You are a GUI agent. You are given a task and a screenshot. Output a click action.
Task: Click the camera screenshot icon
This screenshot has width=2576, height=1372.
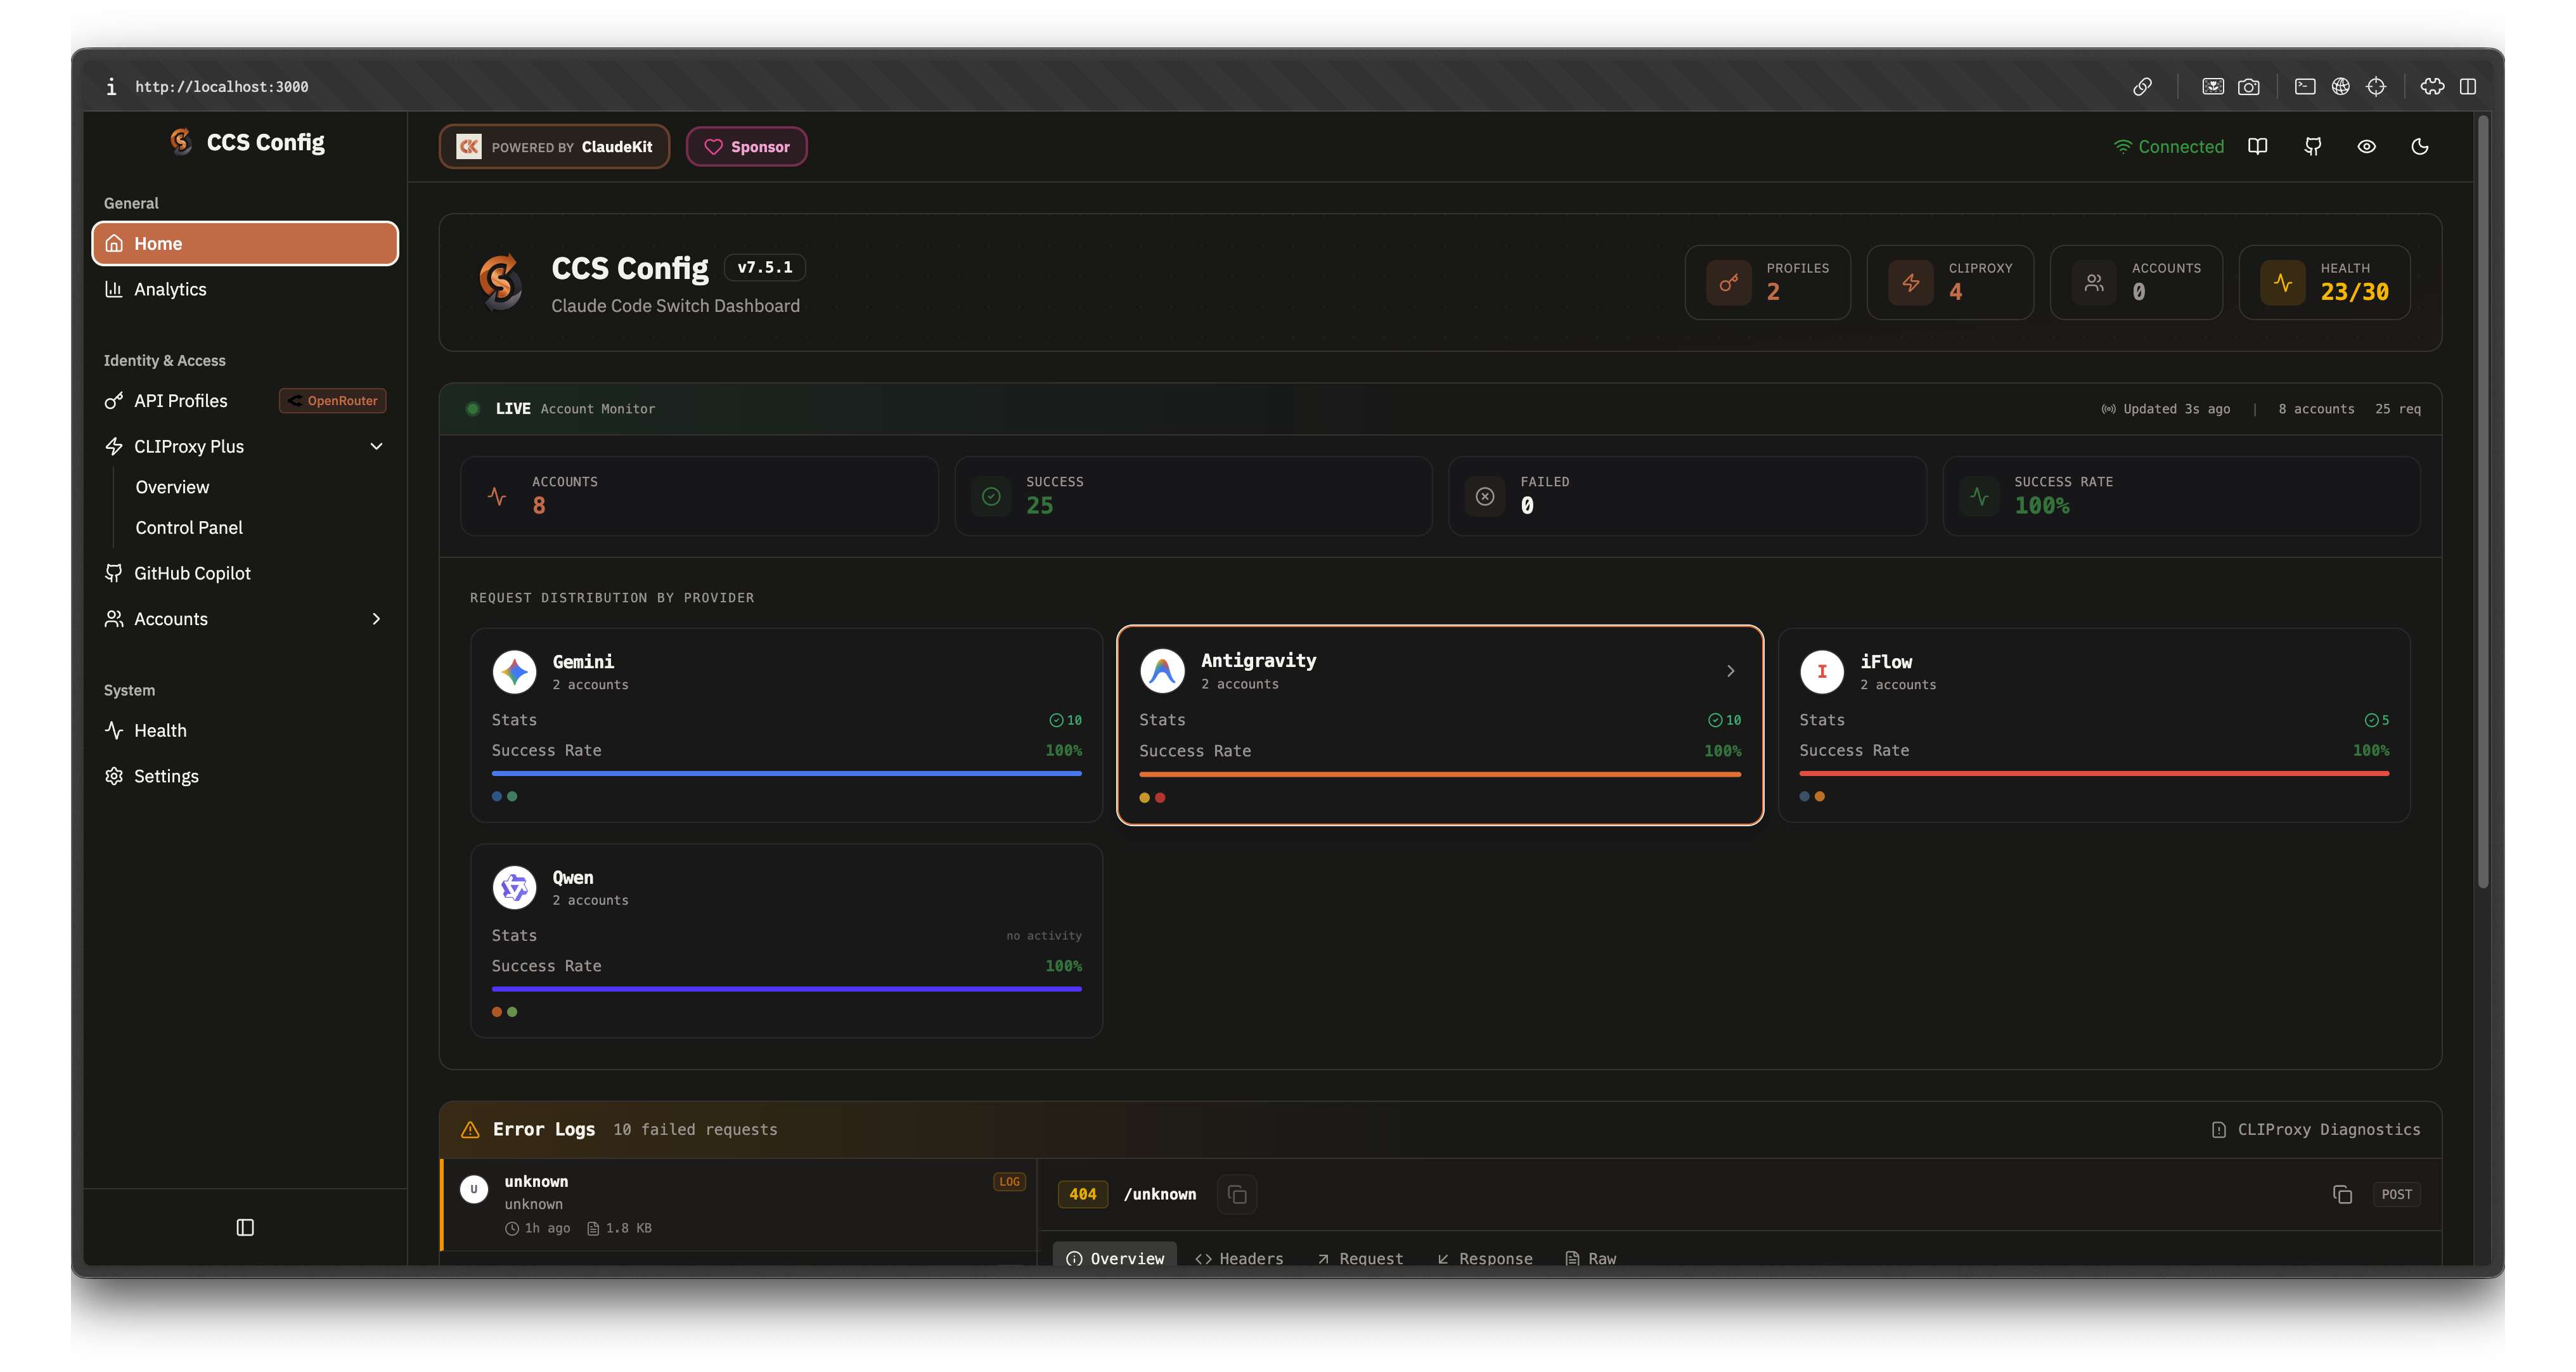2248,87
